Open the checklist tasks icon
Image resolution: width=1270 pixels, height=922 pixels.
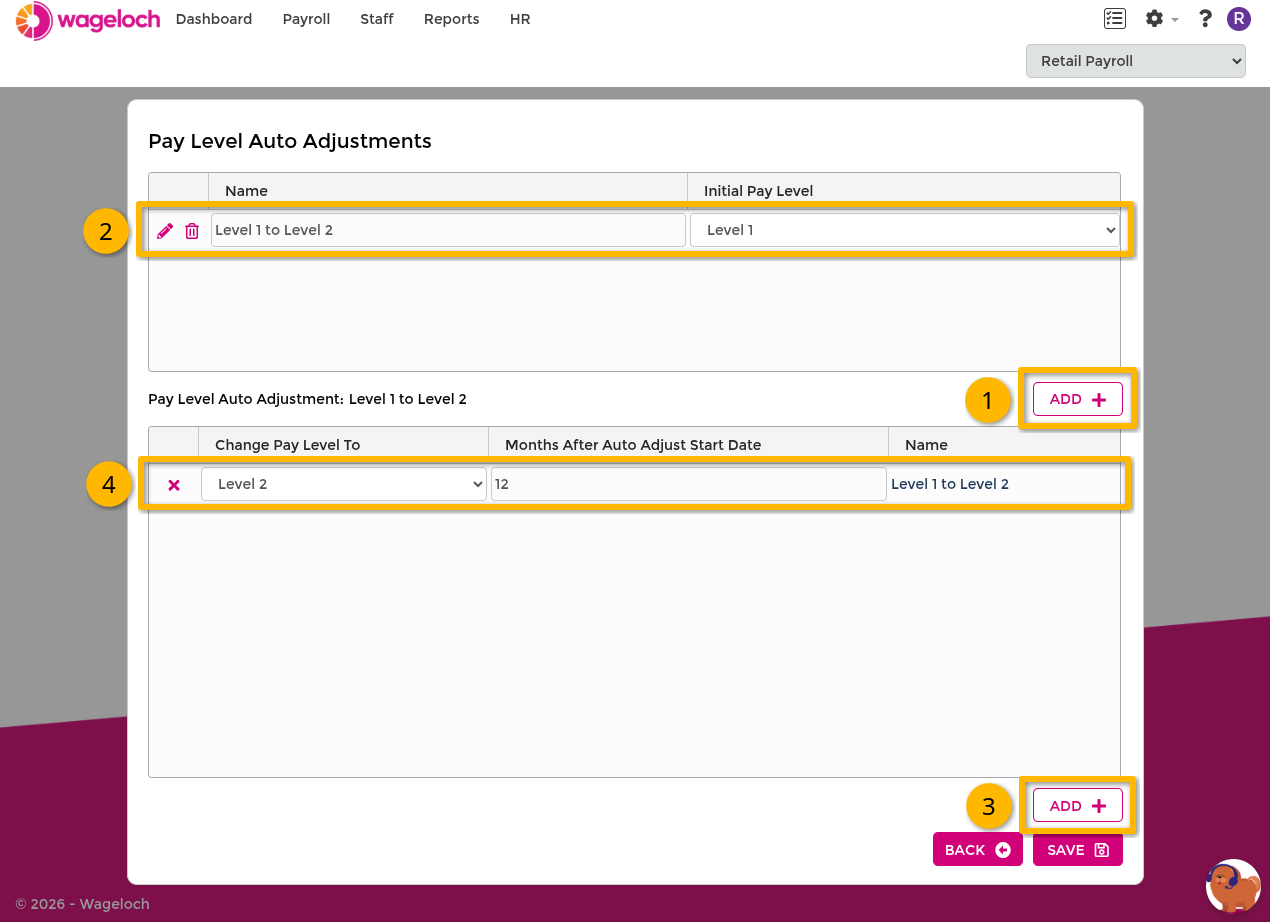(1115, 19)
